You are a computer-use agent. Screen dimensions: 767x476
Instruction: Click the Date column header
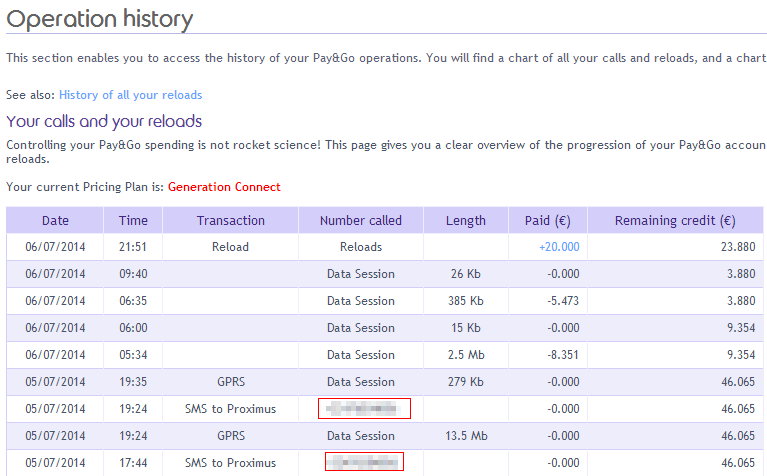(x=56, y=220)
